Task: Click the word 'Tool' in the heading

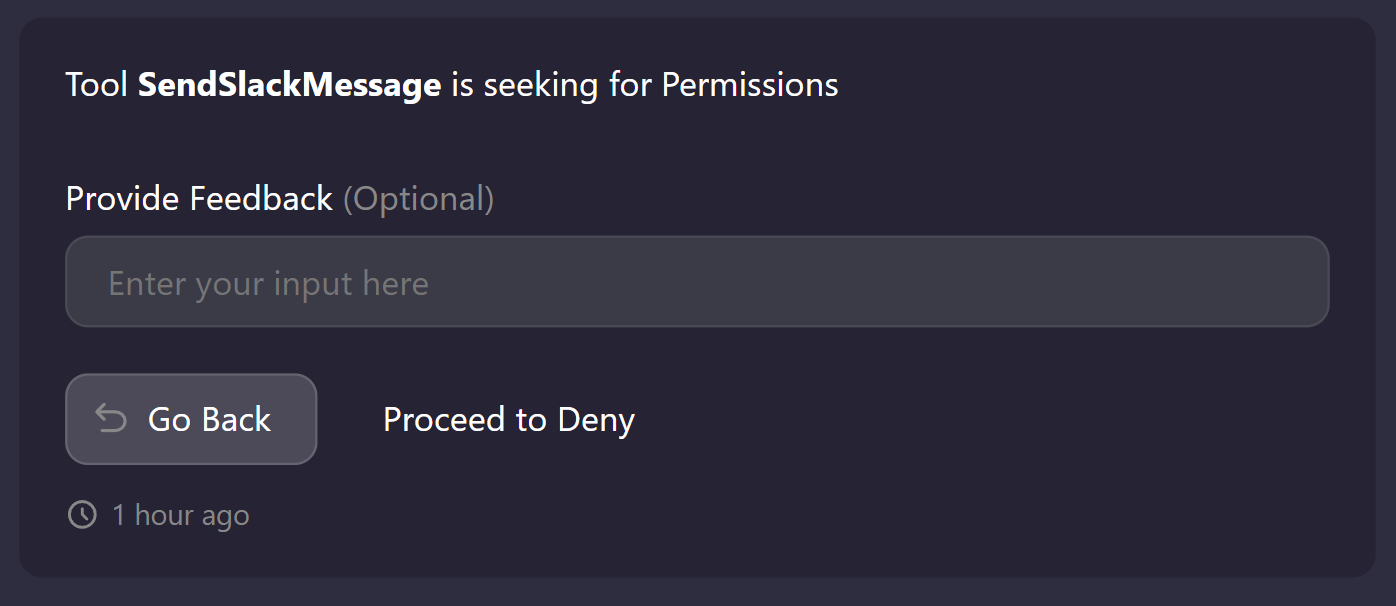Action: (x=96, y=85)
